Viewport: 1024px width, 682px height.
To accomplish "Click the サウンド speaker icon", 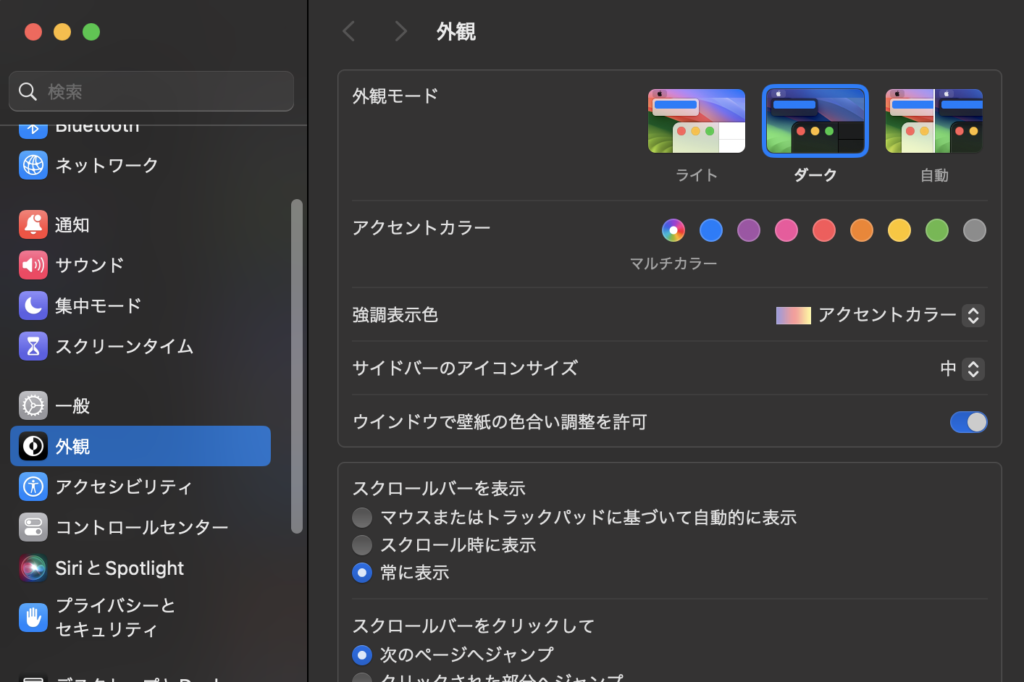I will click(33, 265).
